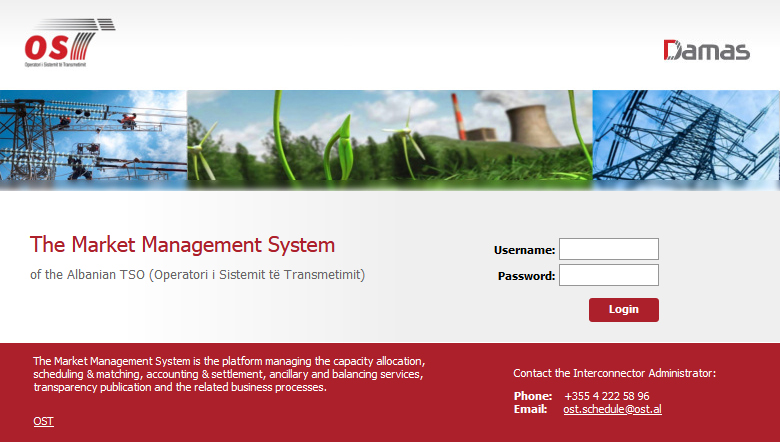Image resolution: width=780 pixels, height=442 pixels.
Task: Click the transmission pylon banner photo
Action: point(686,138)
